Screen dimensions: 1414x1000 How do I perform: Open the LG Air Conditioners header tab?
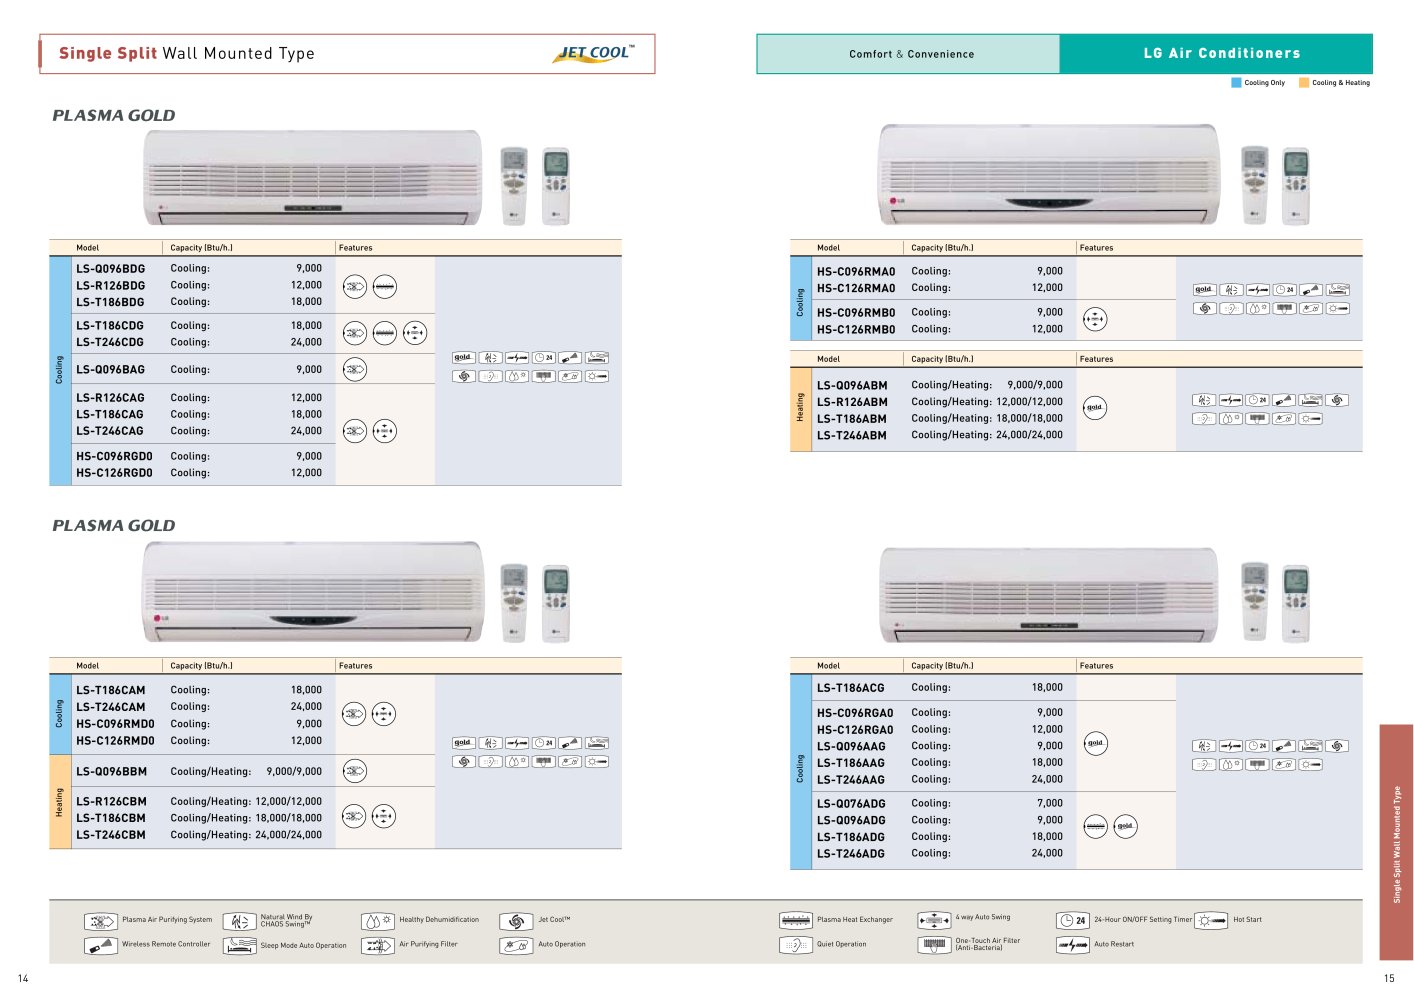(1217, 54)
